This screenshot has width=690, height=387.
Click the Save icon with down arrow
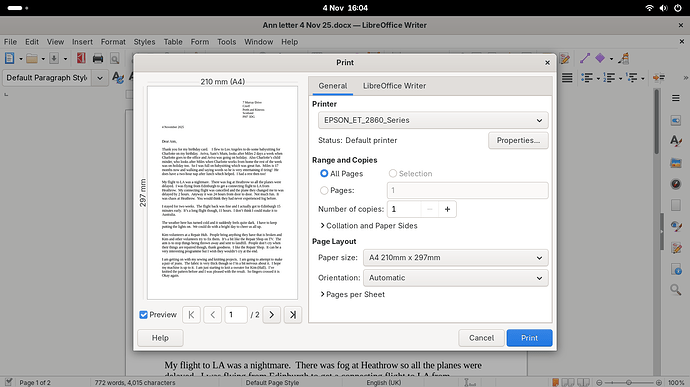click(x=54, y=58)
